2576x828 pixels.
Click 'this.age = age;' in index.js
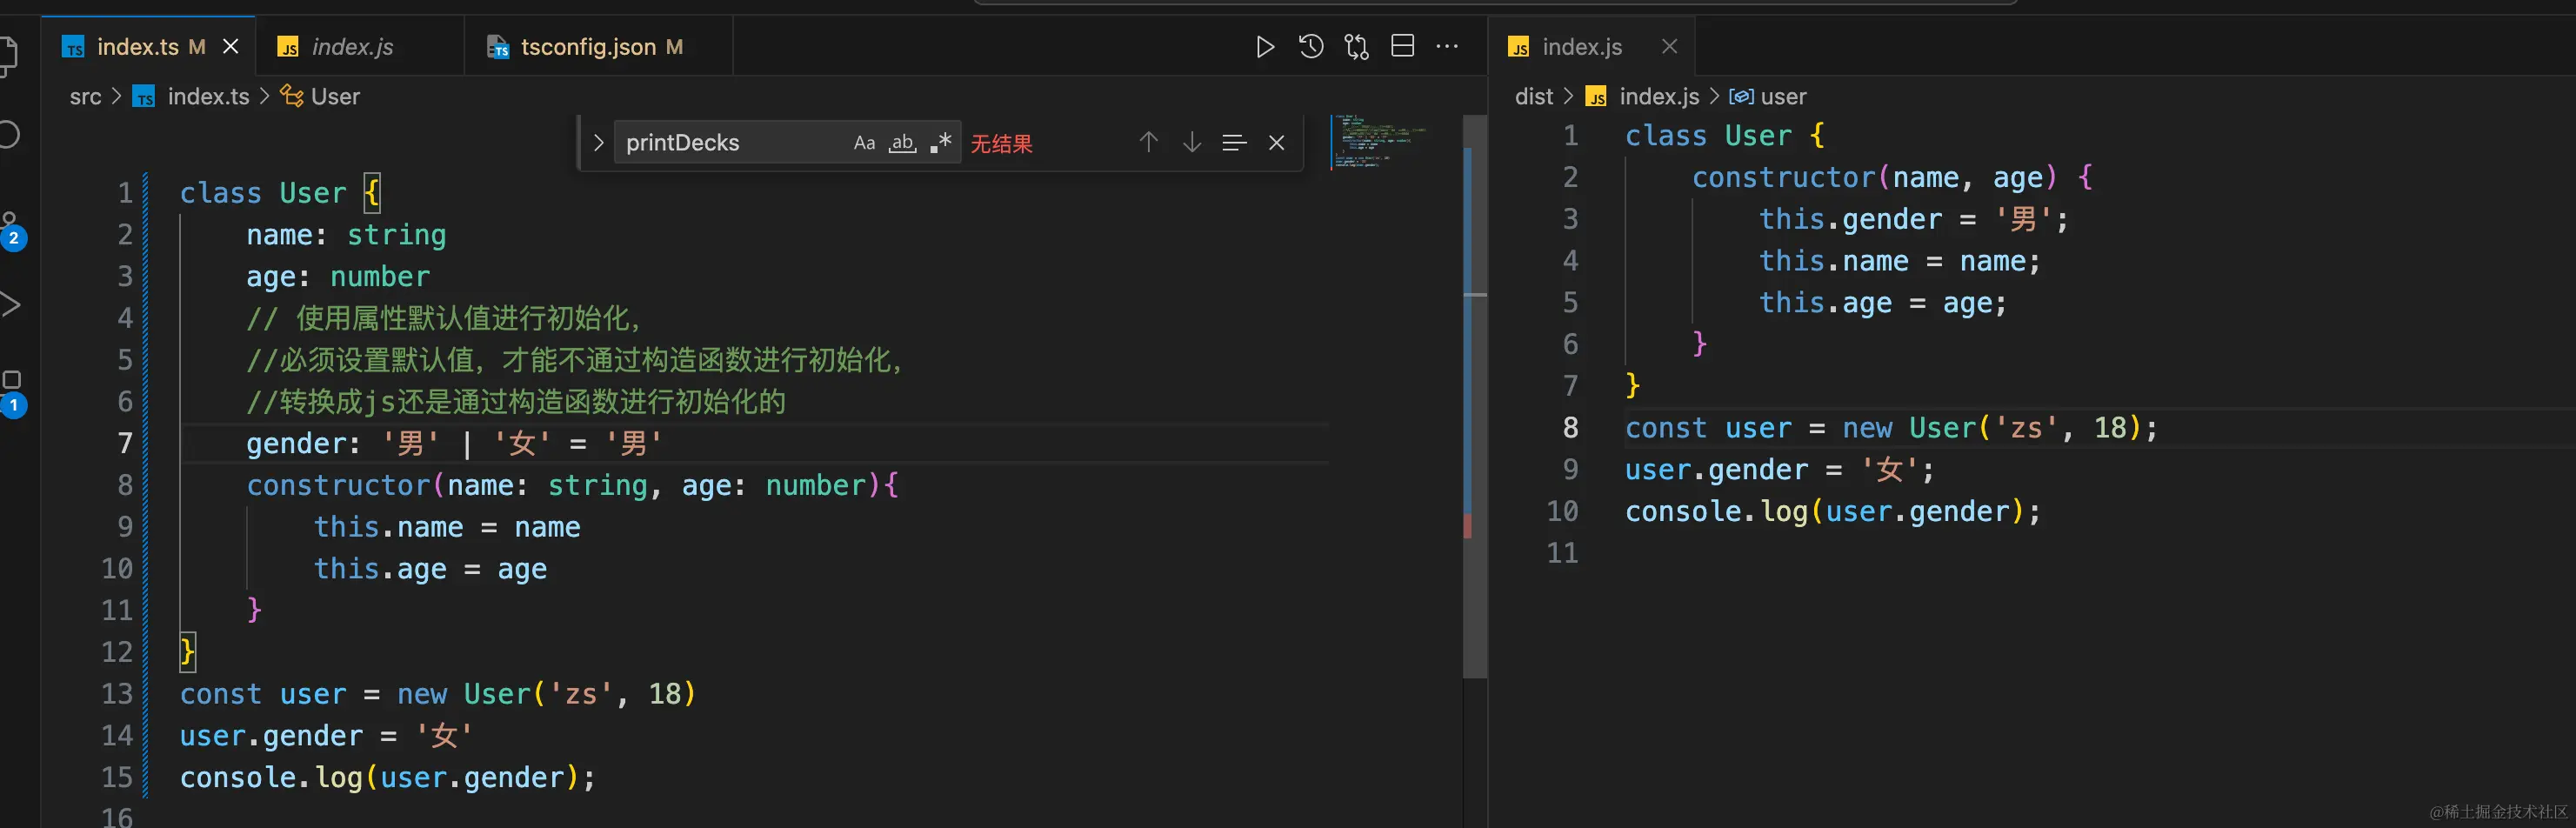tap(1882, 303)
